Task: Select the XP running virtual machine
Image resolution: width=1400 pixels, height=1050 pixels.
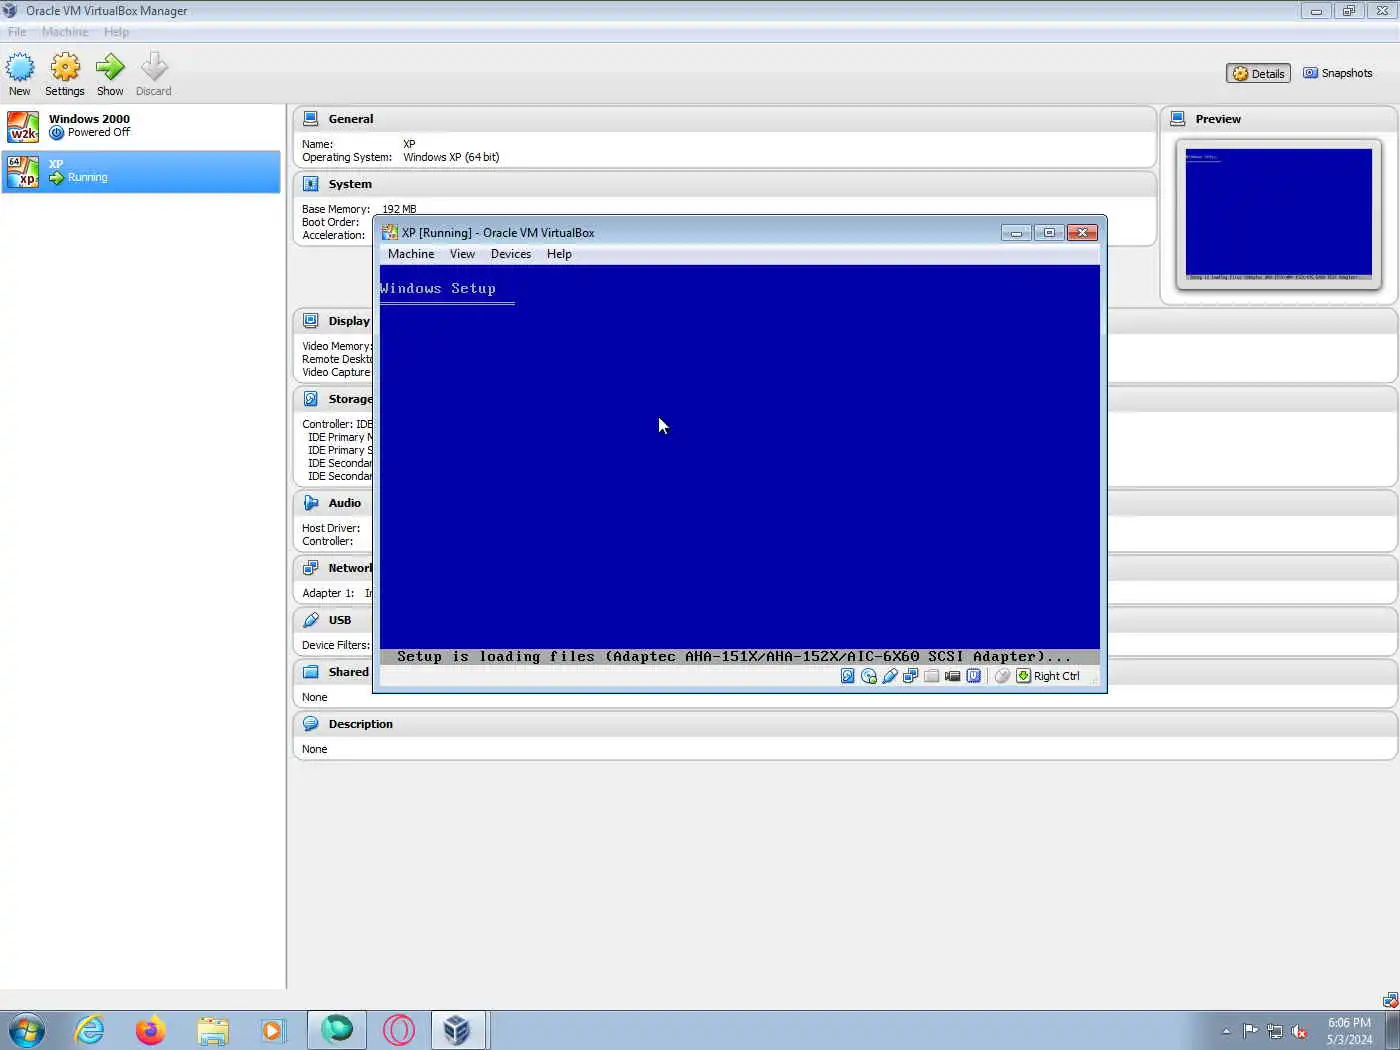Action: pos(141,171)
